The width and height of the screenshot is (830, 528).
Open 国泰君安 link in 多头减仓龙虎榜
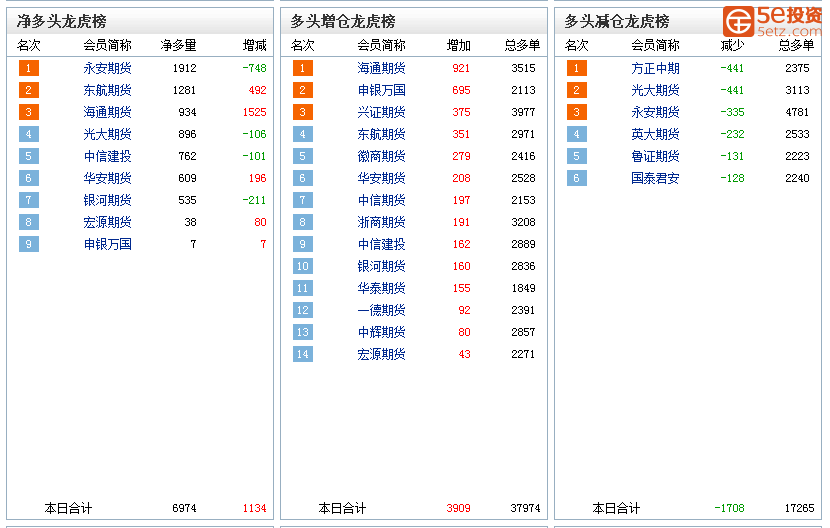coord(655,178)
